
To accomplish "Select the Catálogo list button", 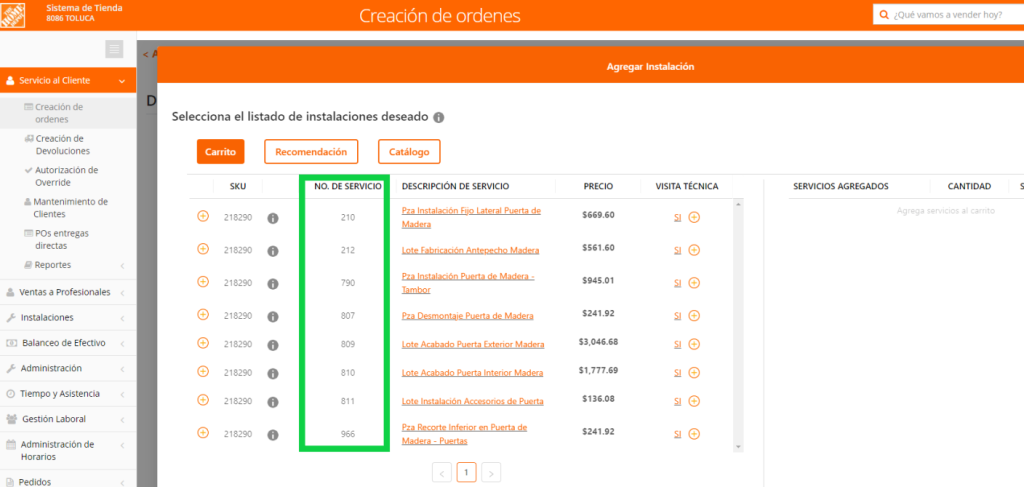I will point(409,151).
